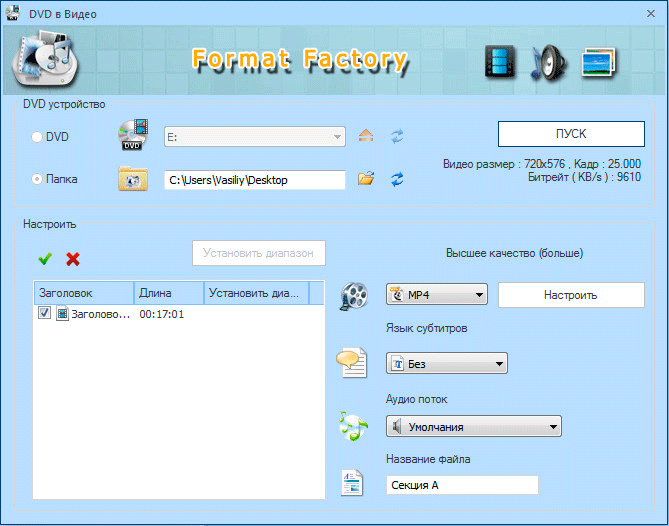669x526 pixels.
Task: Click the Секция A file name field
Action: (x=462, y=485)
